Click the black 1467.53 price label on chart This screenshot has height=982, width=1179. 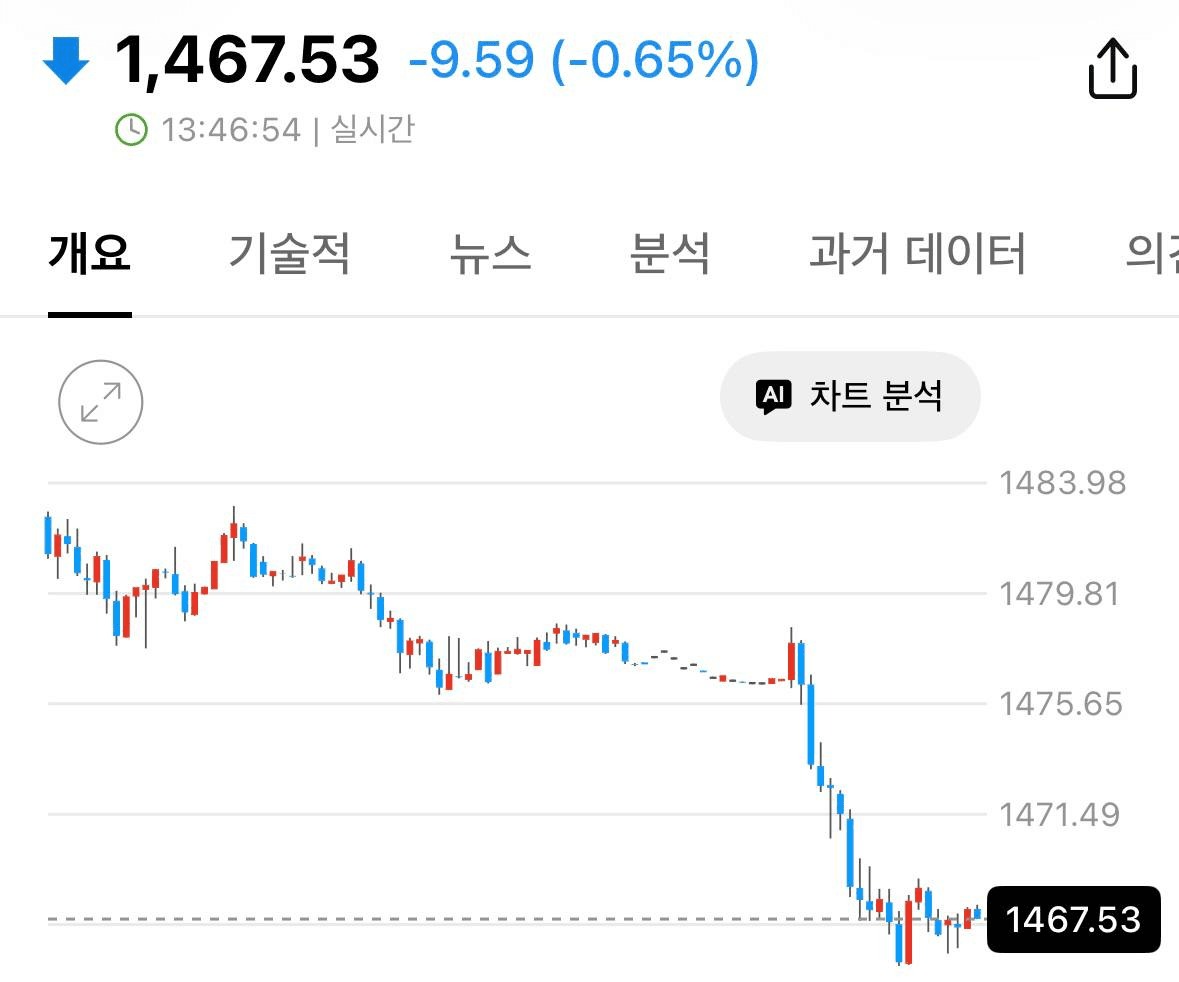pos(1074,920)
